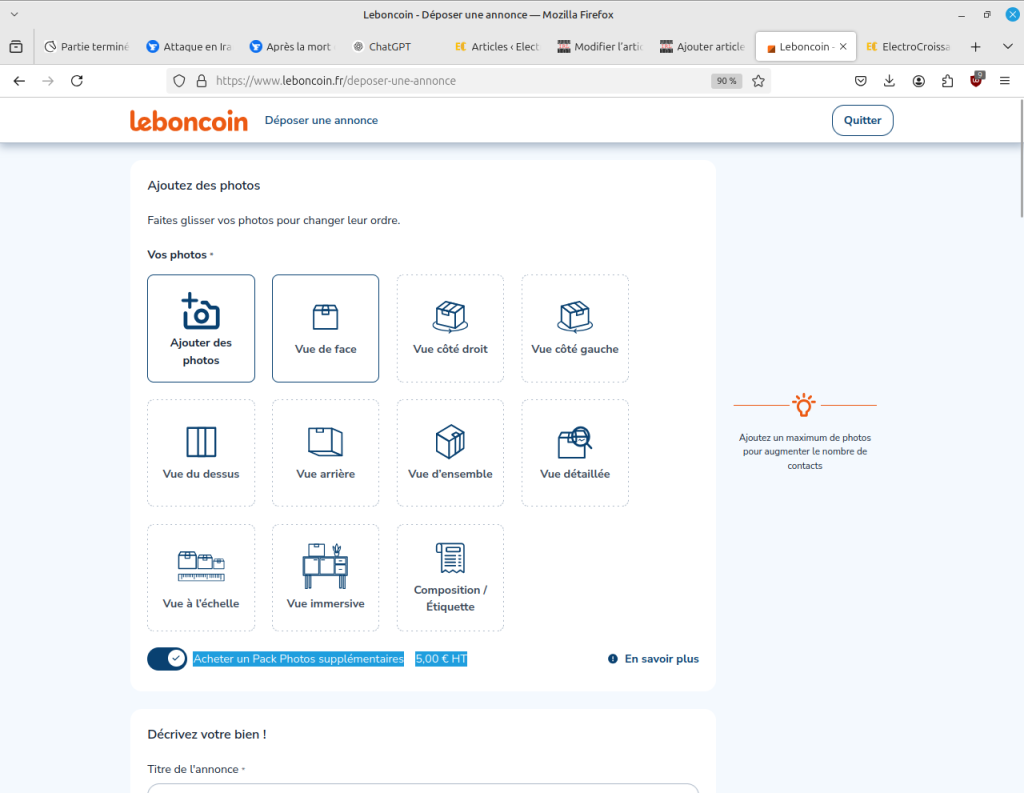Switch to the Ajouter article tab
This screenshot has width=1024, height=793.
[x=703, y=46]
